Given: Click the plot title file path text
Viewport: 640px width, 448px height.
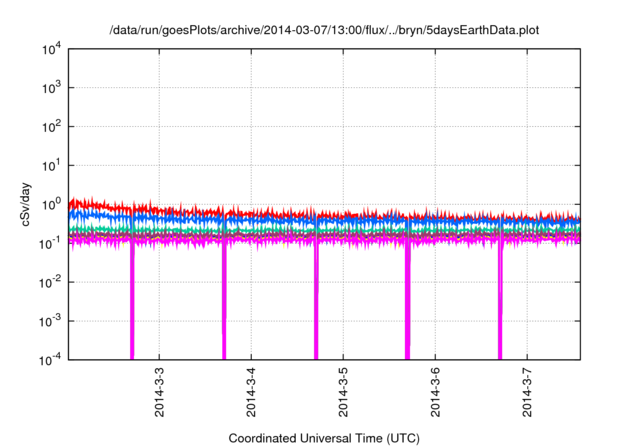Looking at the screenshot, I should pos(324,30).
